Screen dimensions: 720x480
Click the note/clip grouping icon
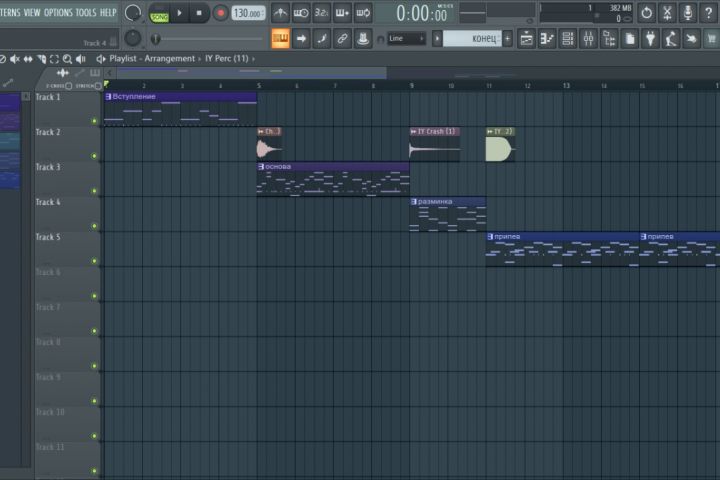pos(363,39)
